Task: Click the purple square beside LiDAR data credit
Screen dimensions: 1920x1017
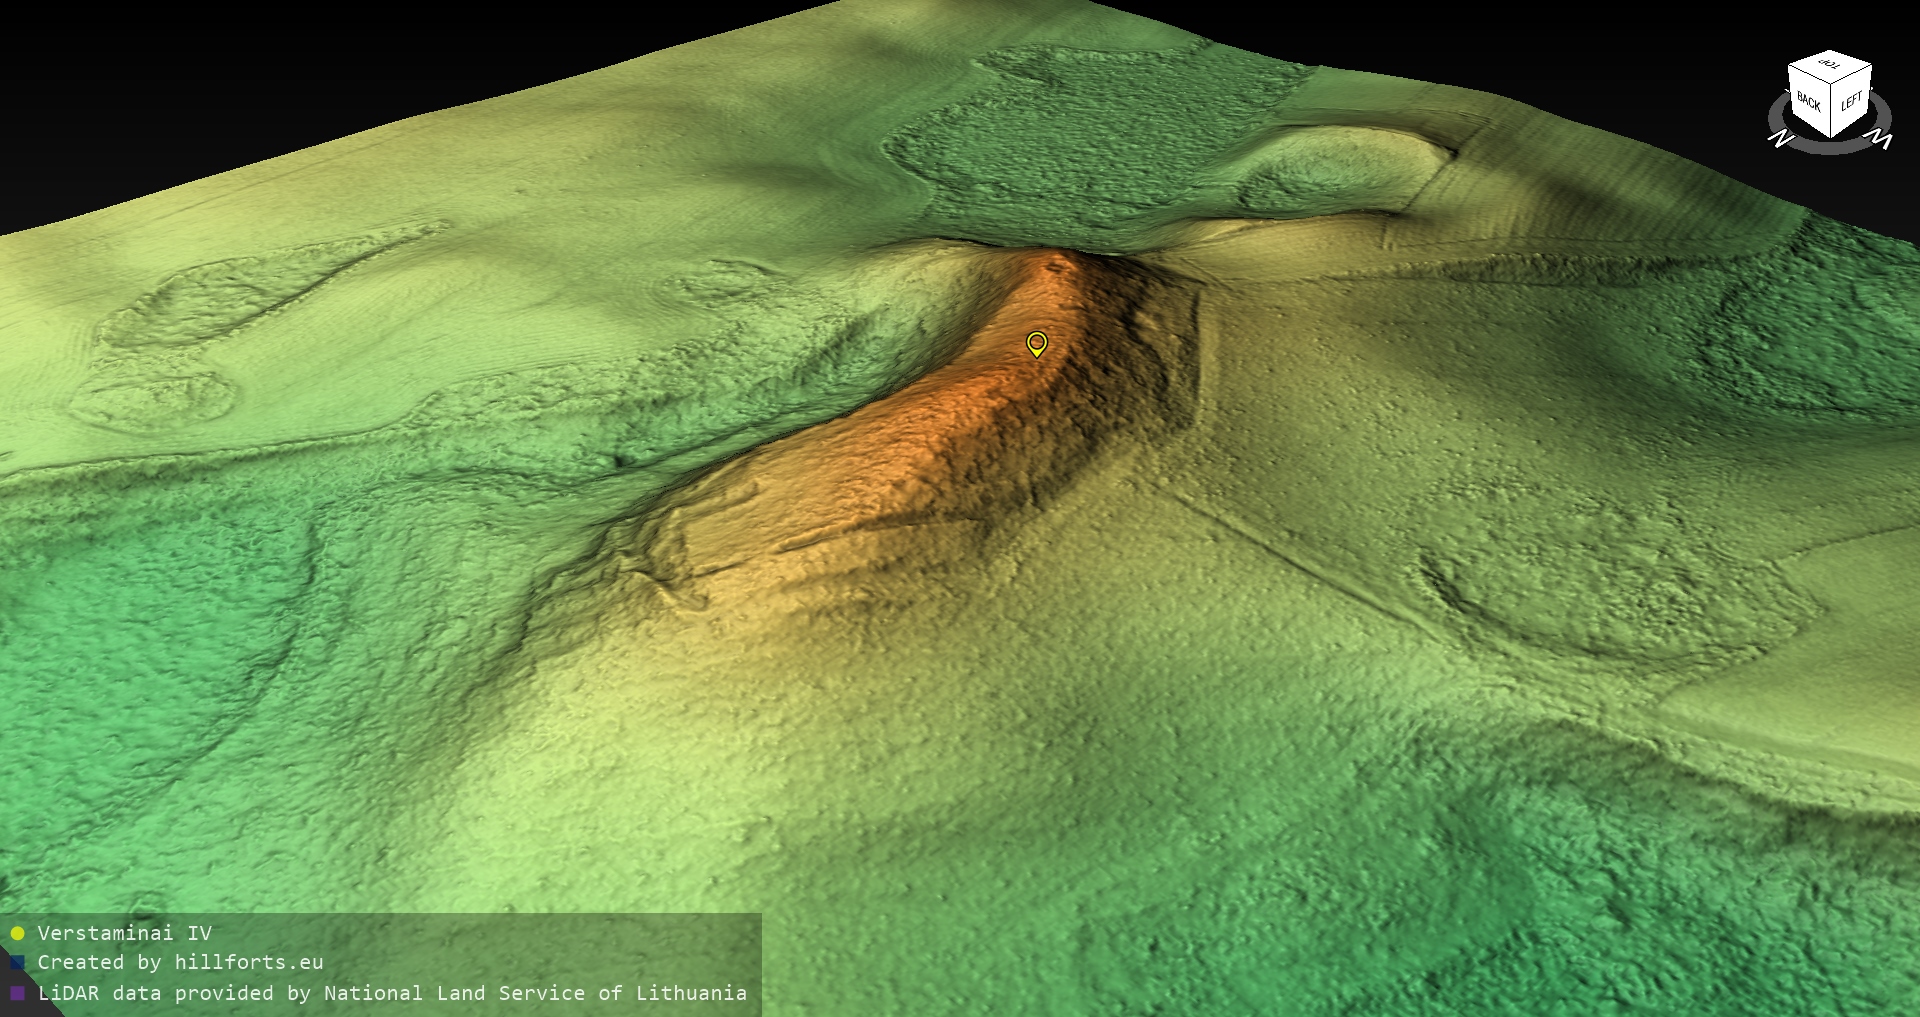Action: point(17,993)
